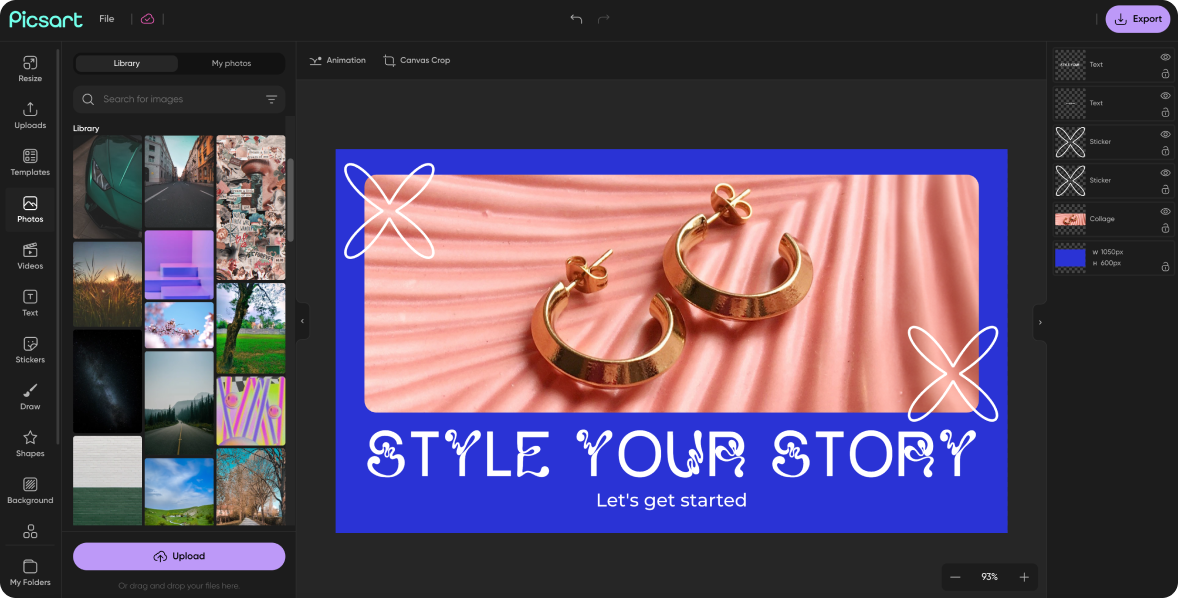Lock the top Text layer

[x=1163, y=76]
